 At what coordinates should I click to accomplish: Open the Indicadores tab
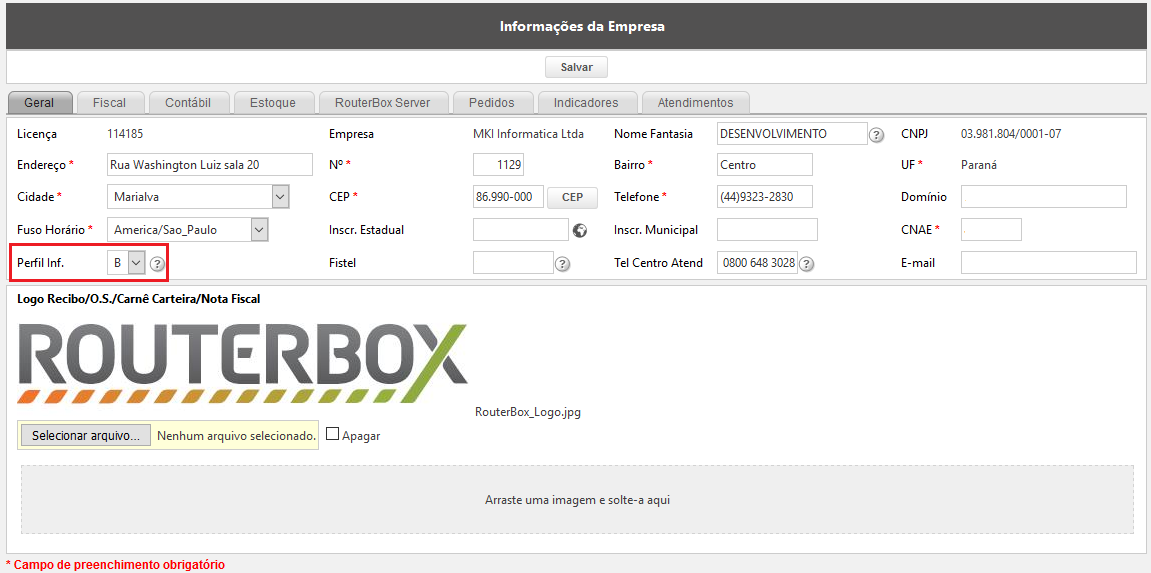tap(586, 103)
